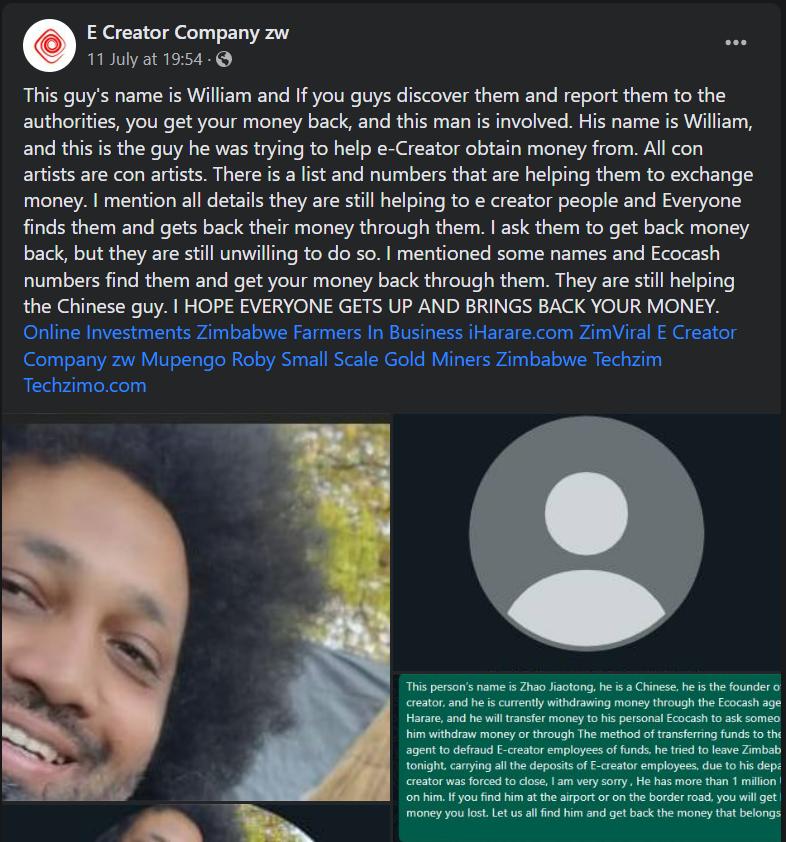
Task: Open the grey default avatar image
Action: tap(587, 542)
